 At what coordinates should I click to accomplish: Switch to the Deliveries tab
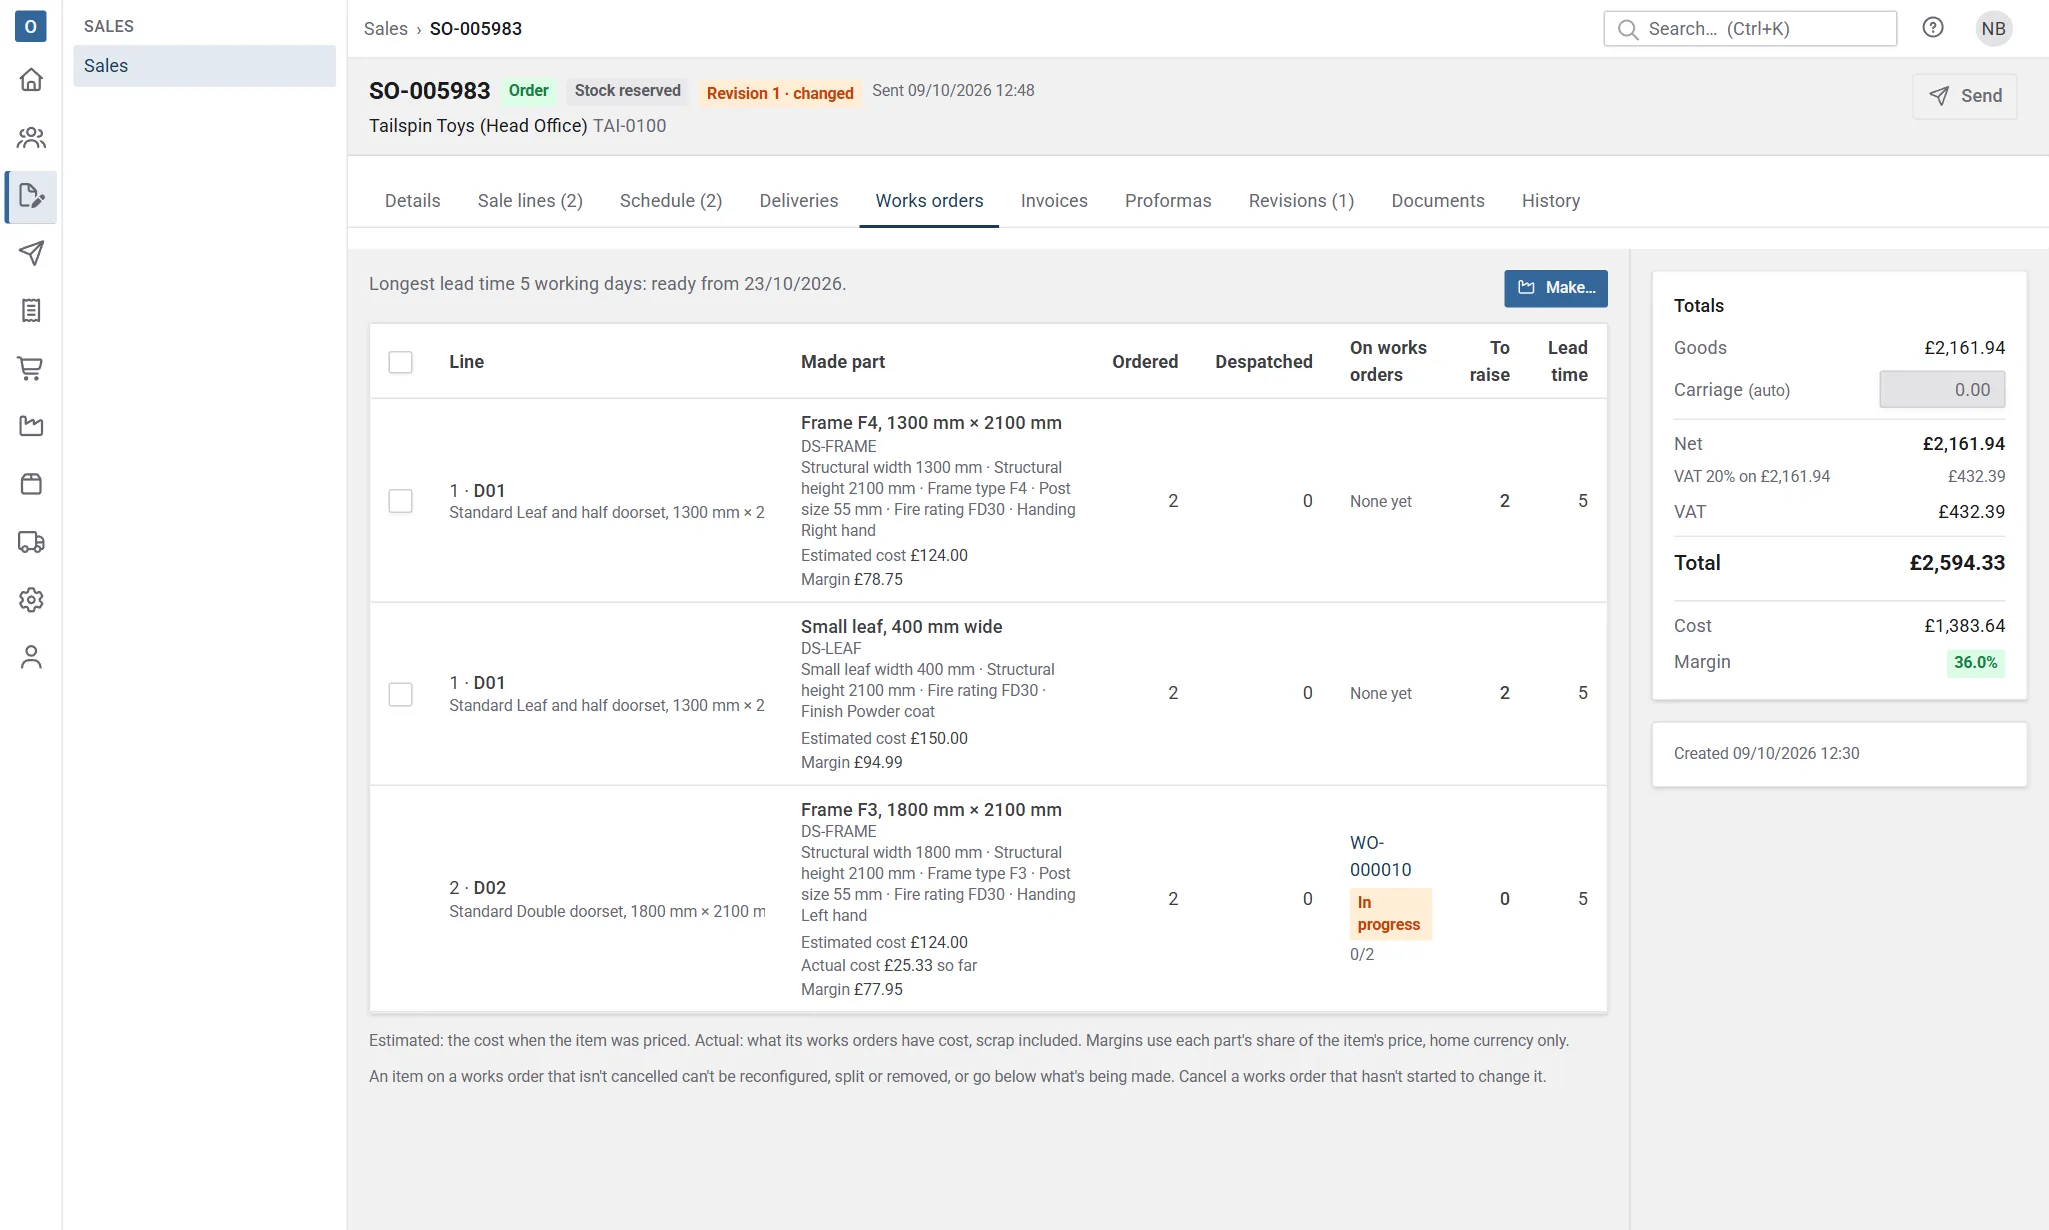tap(799, 201)
